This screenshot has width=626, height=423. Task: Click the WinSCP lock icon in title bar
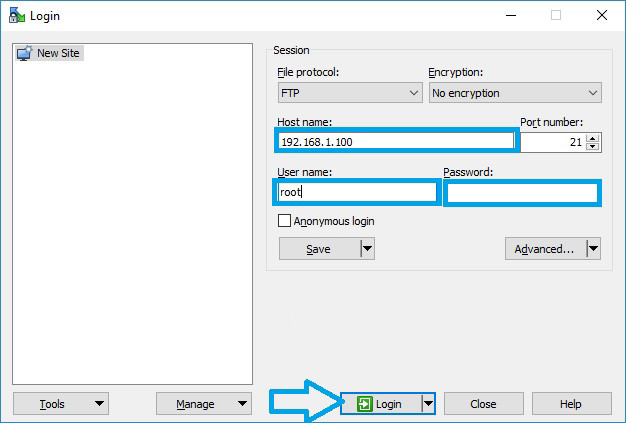click(15, 15)
